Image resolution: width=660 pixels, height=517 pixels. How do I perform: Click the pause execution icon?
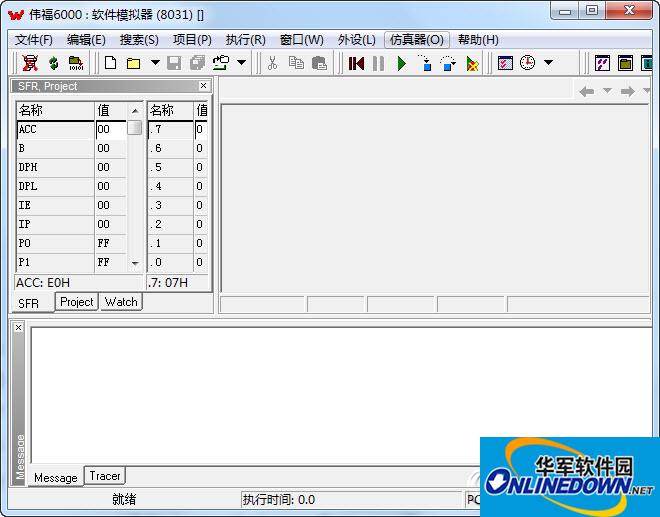coord(378,64)
